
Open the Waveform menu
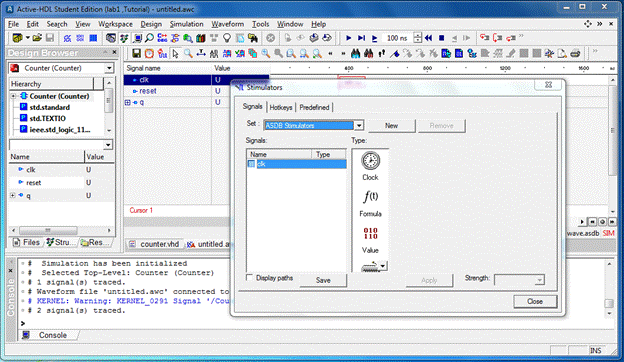pos(228,24)
